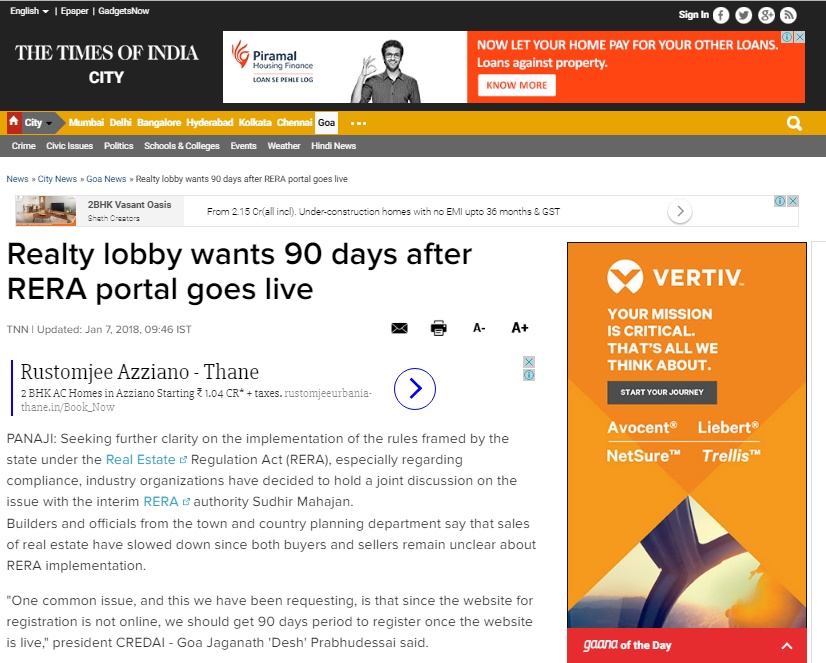826x663 pixels.
Task: Increase font size with A+ button
Action: 519,328
